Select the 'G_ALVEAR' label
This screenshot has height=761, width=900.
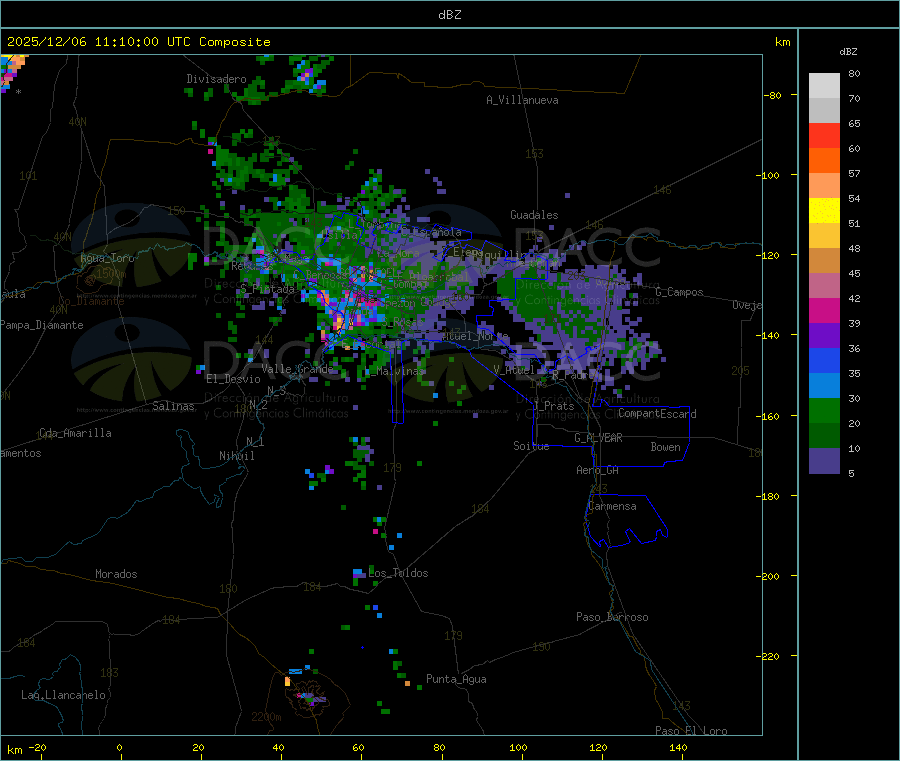tap(598, 438)
